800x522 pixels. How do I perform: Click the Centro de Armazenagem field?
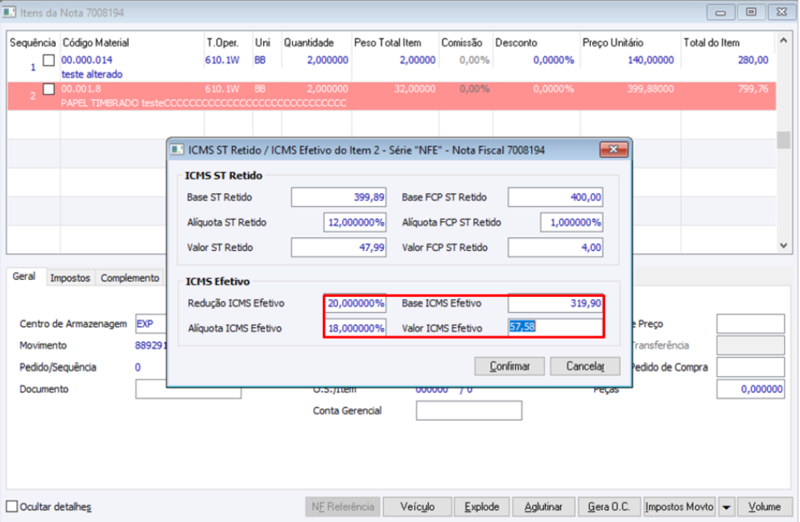[151, 324]
